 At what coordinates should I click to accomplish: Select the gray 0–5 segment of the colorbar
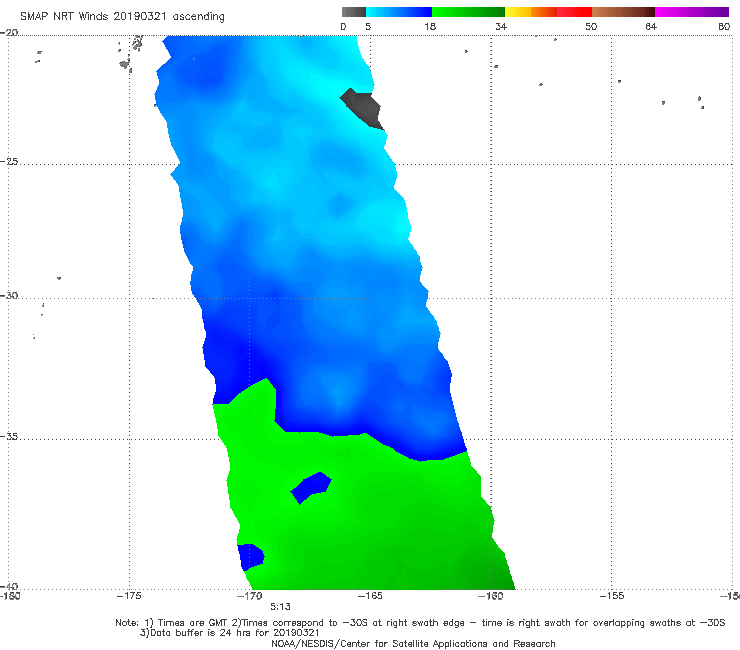353,12
